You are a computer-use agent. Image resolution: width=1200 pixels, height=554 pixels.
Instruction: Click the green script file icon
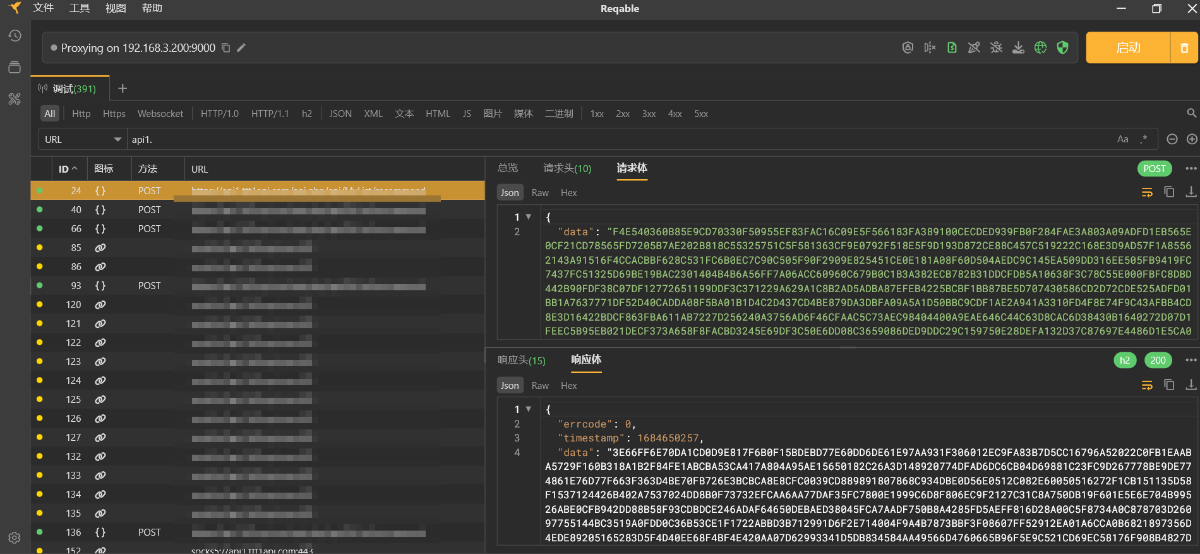[x=952, y=47]
